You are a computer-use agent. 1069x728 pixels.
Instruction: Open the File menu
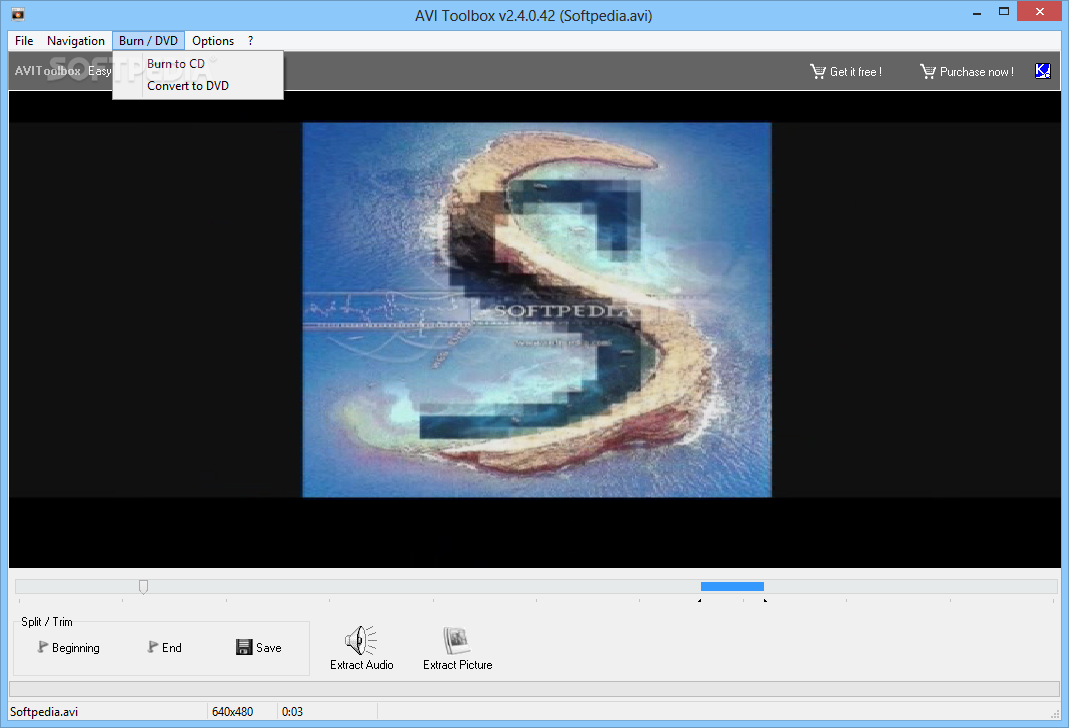coord(24,41)
